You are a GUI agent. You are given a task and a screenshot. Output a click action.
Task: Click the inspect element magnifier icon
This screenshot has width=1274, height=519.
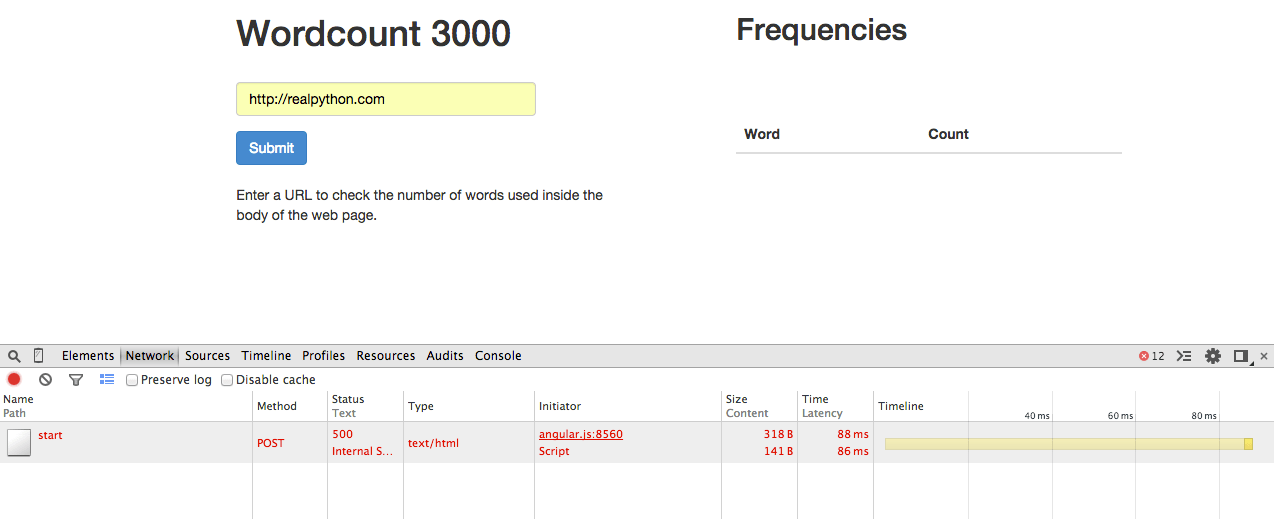click(14, 356)
